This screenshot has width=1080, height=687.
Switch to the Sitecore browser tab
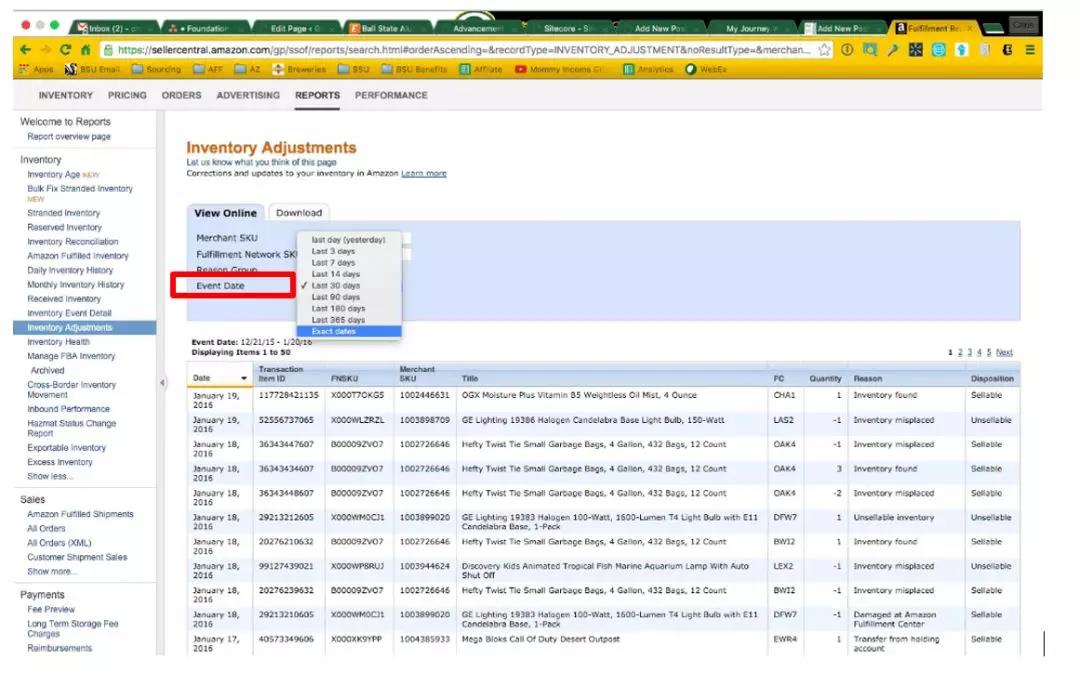point(568,28)
